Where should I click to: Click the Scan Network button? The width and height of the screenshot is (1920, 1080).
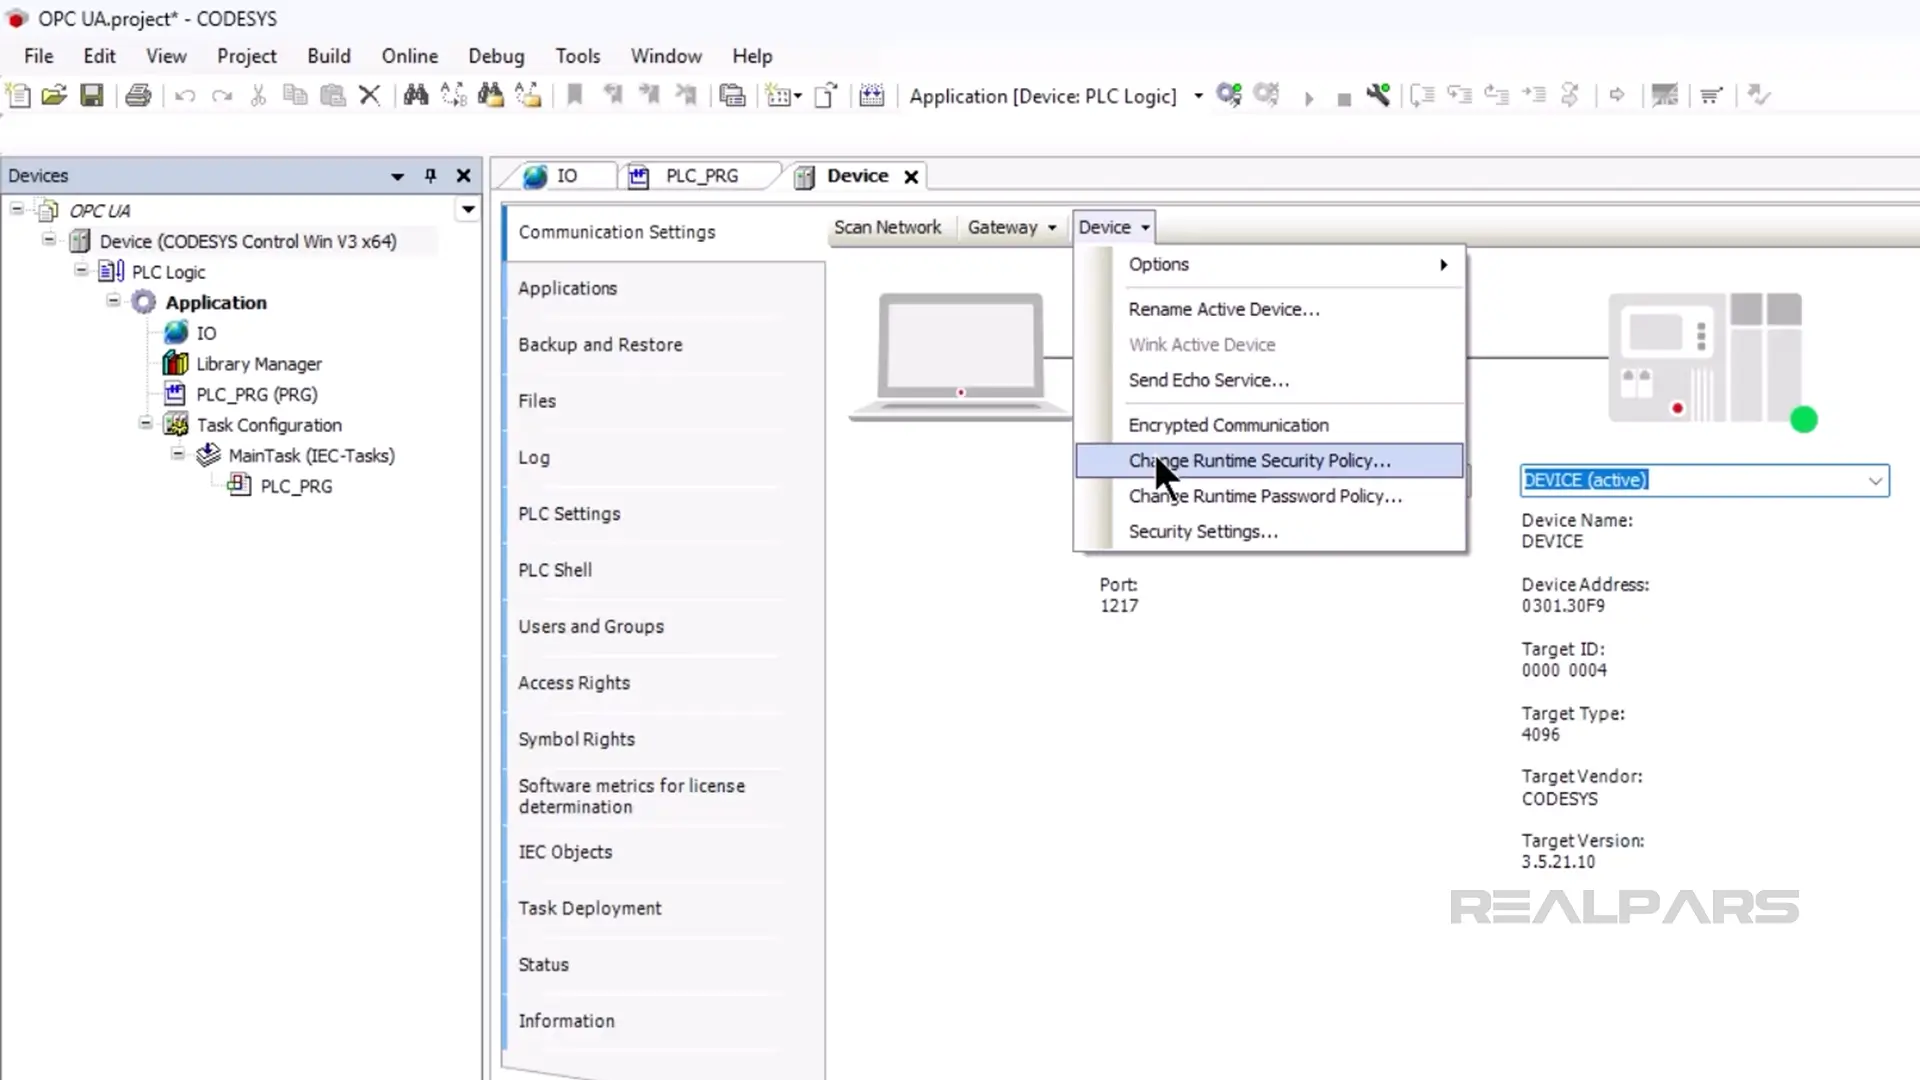point(887,228)
